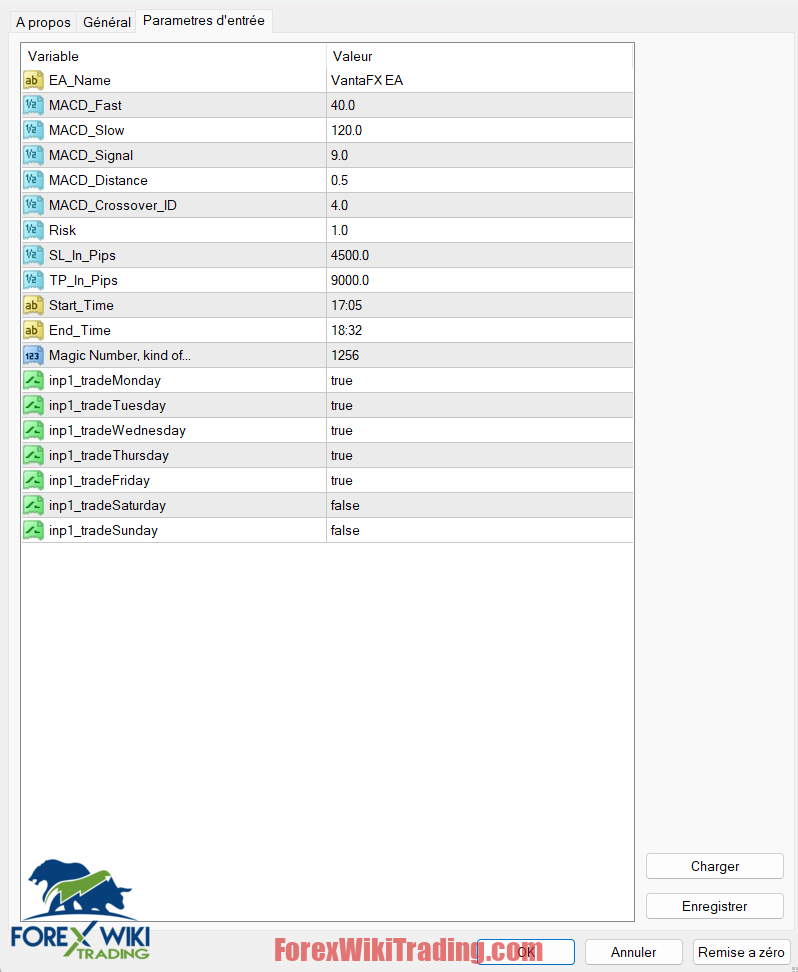This screenshot has width=798, height=972.
Task: Click the boolean icon beside inp1_tradeFriday
Action: tap(33, 480)
